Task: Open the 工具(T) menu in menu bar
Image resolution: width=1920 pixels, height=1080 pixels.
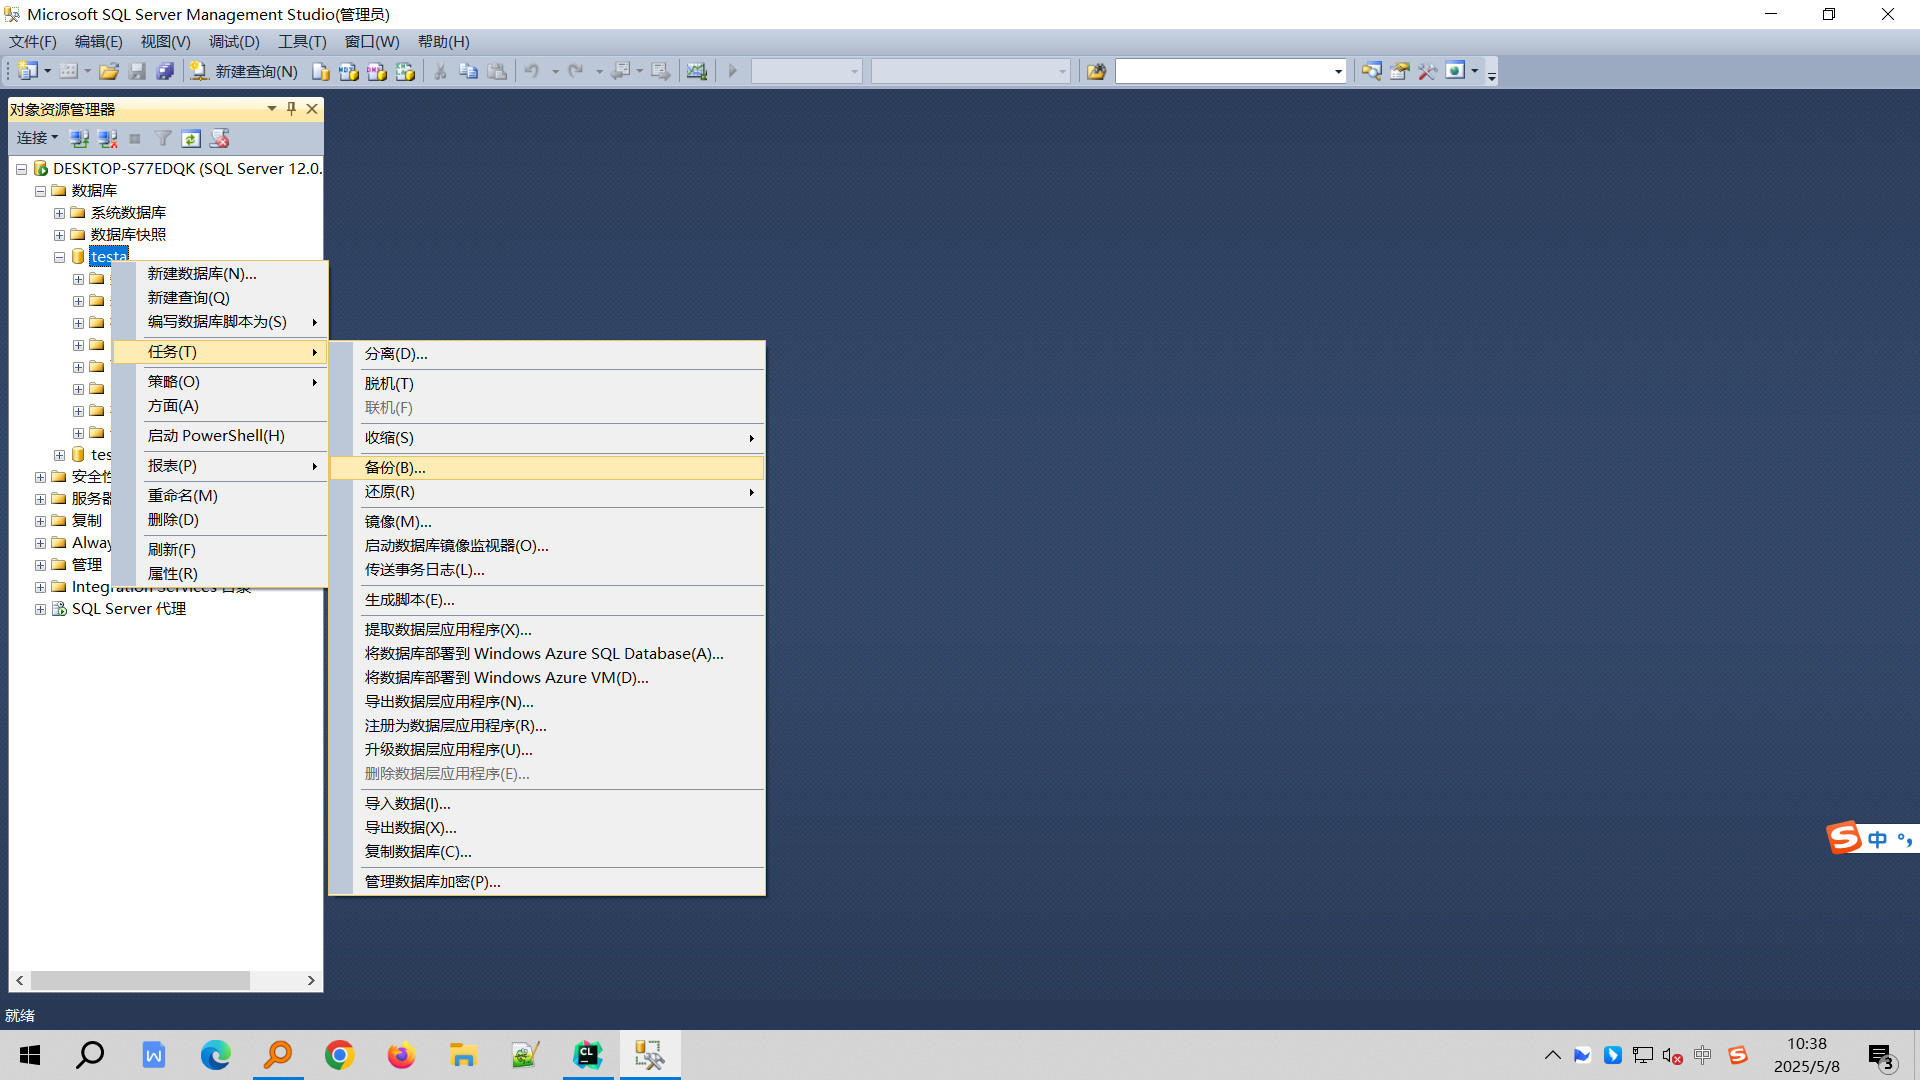Action: 302,41
